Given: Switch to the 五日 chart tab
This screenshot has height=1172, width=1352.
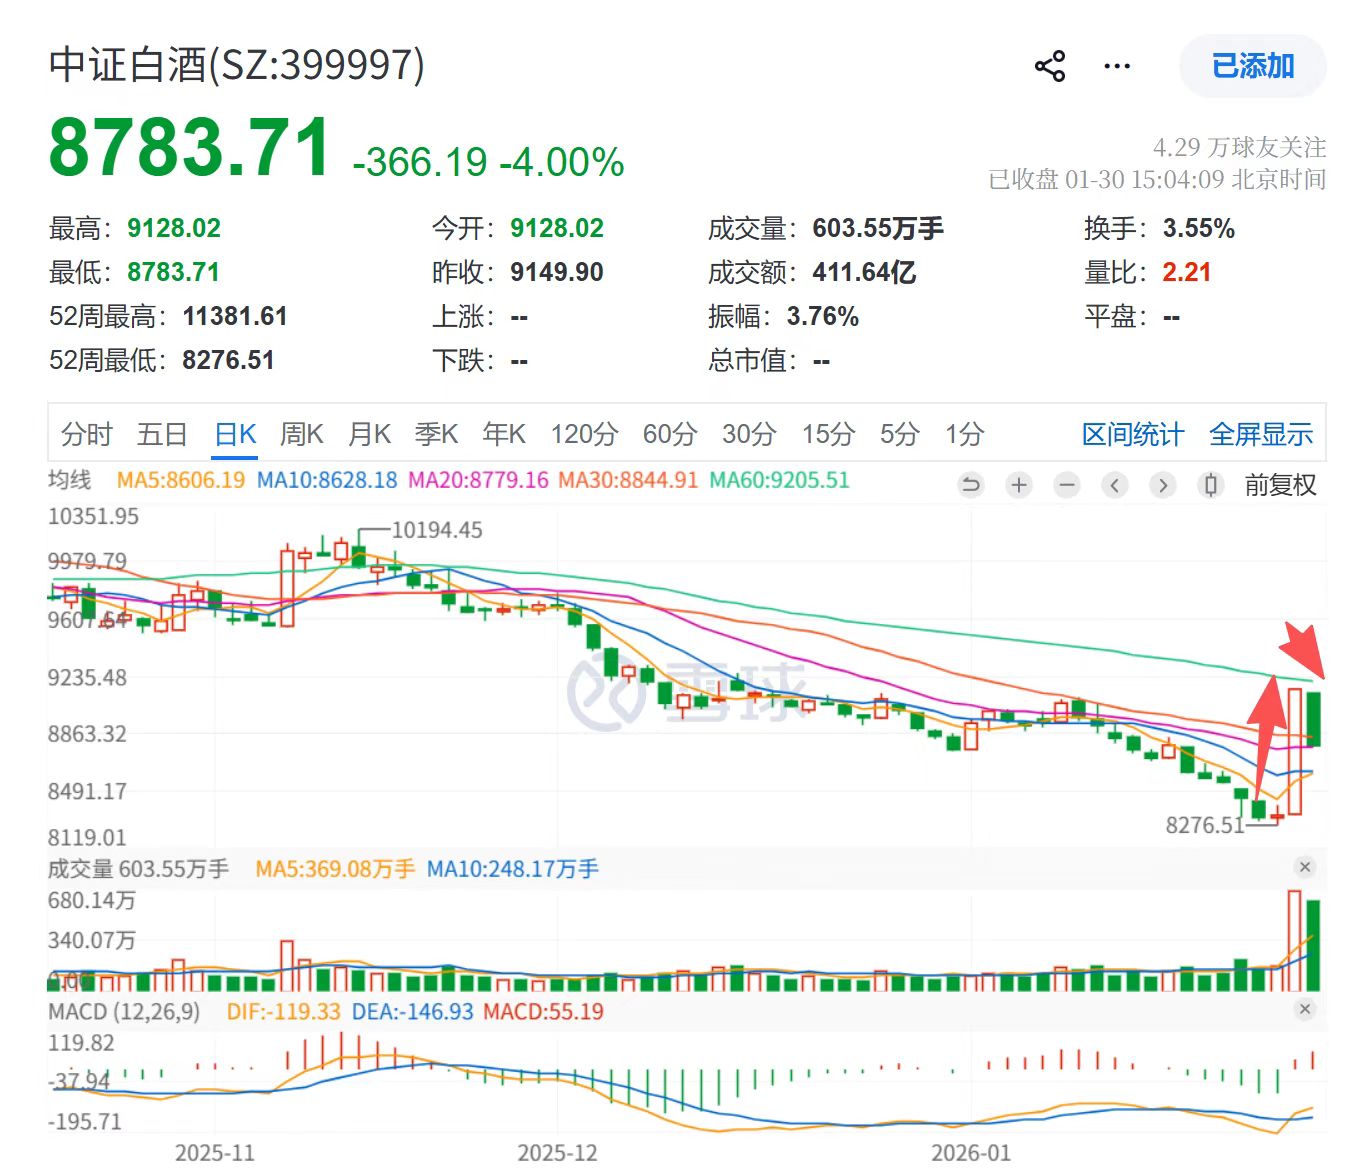Looking at the screenshot, I should pyautogui.click(x=162, y=434).
